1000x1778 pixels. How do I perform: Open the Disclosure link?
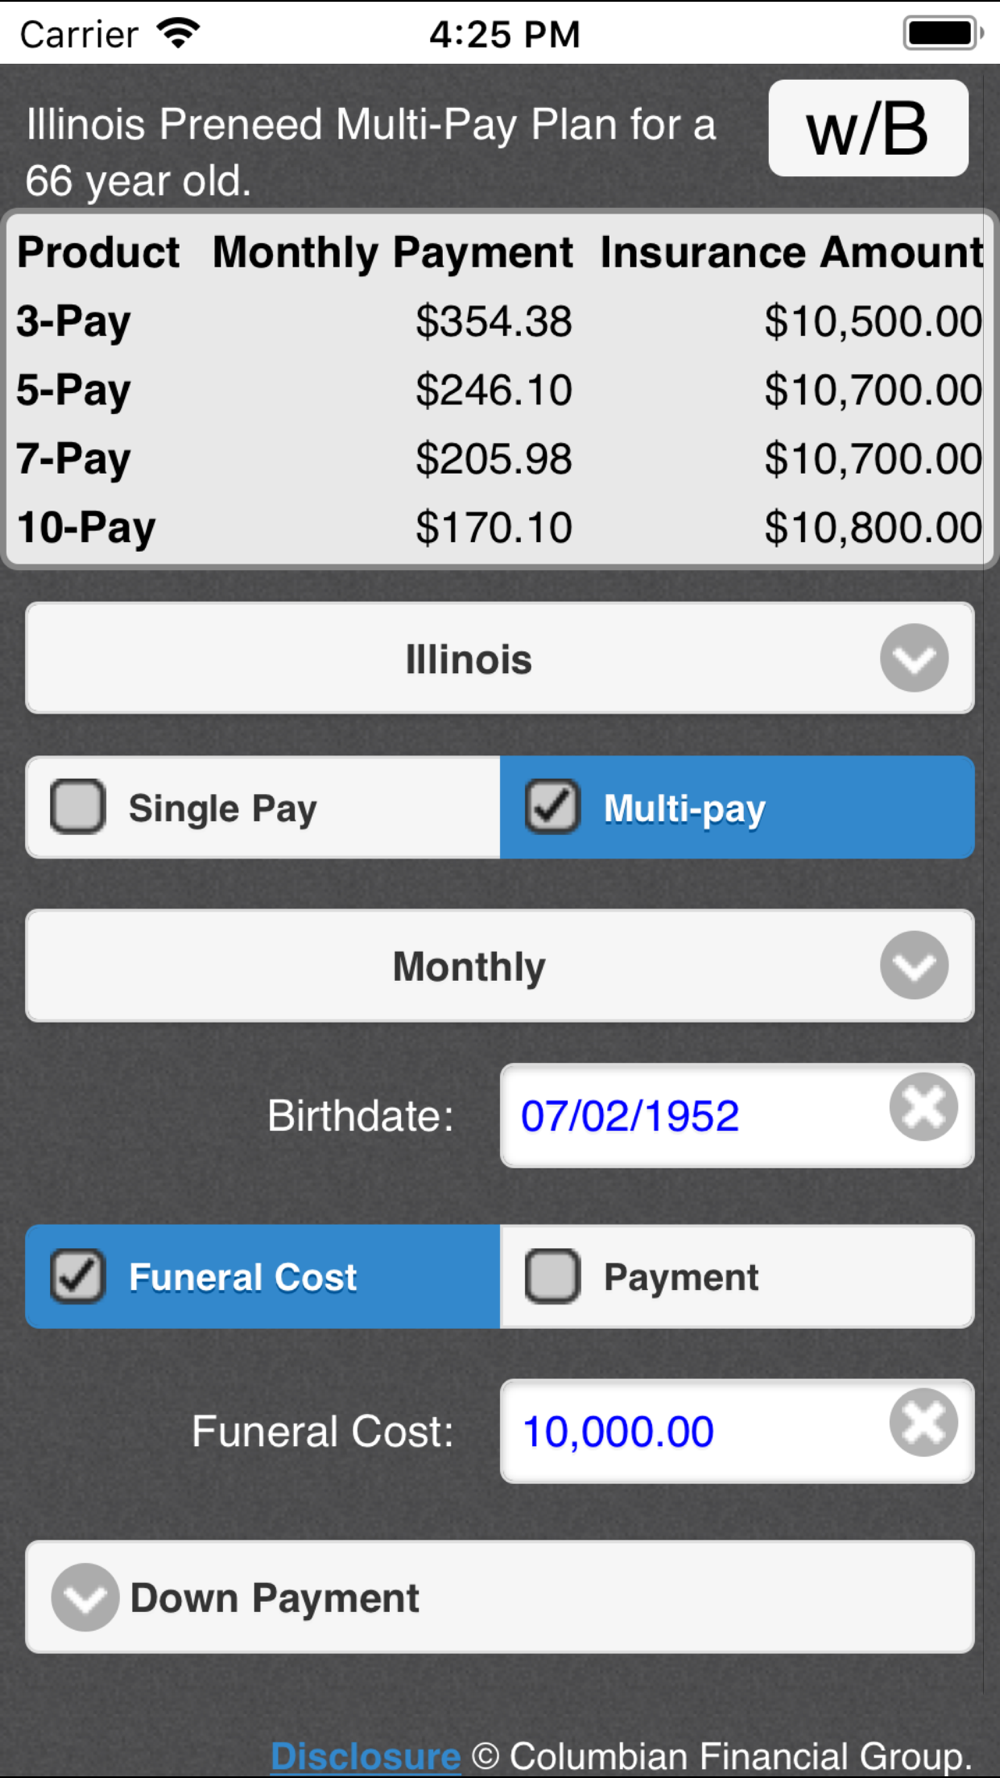pos(366,1756)
